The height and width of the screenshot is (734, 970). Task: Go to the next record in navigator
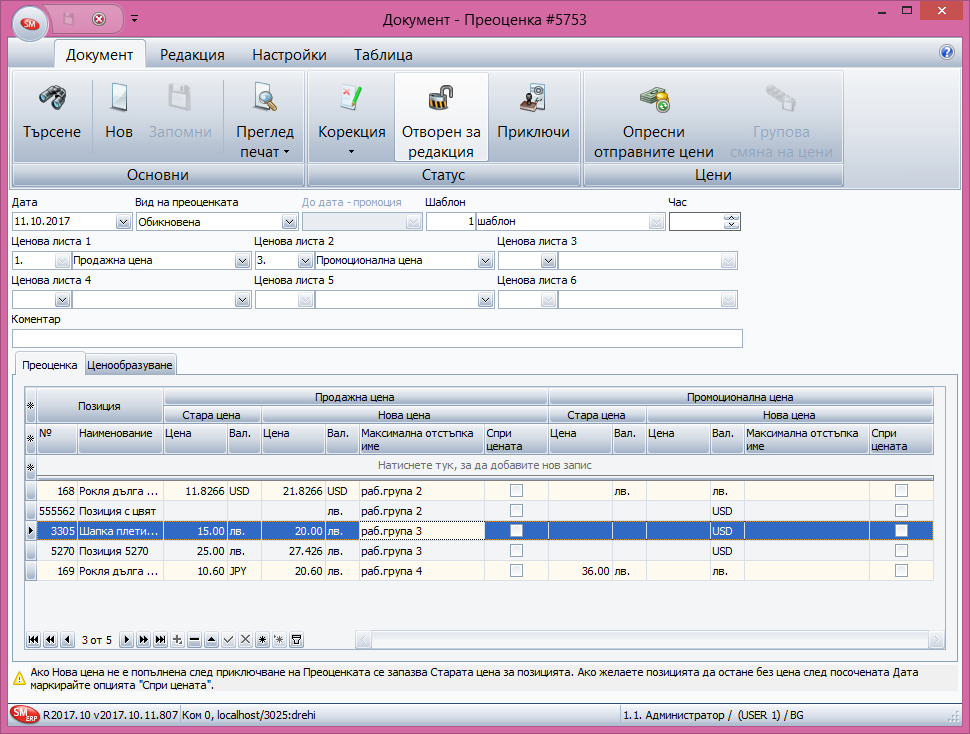[x=126, y=639]
